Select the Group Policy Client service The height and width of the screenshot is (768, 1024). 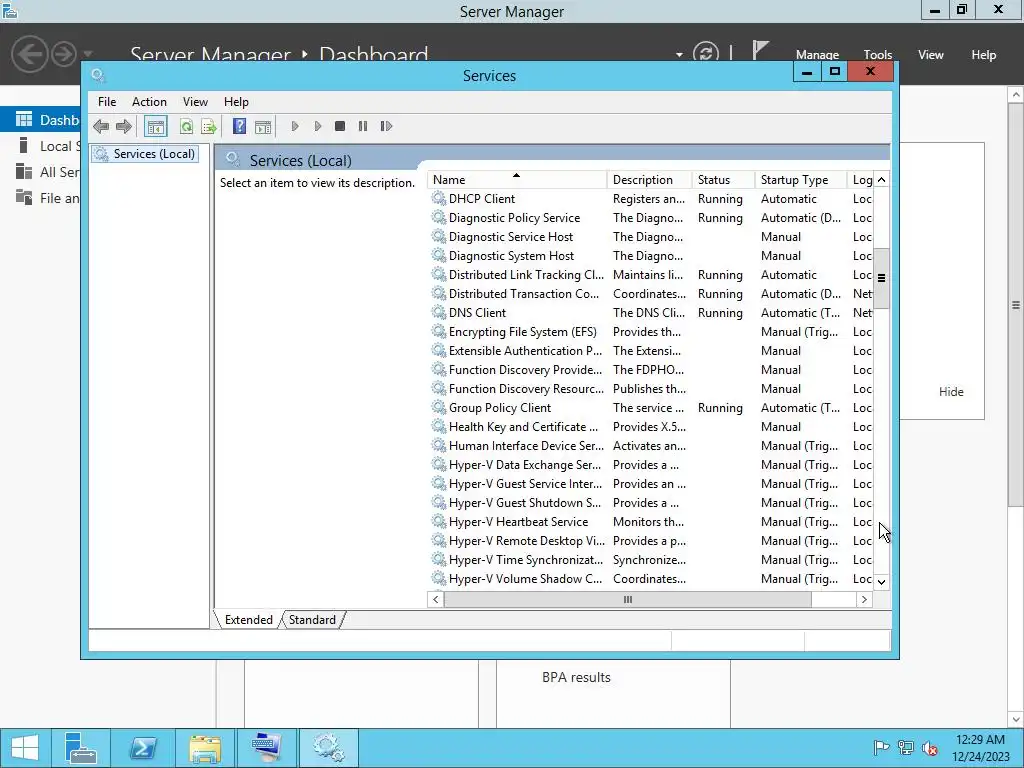[650, 408]
